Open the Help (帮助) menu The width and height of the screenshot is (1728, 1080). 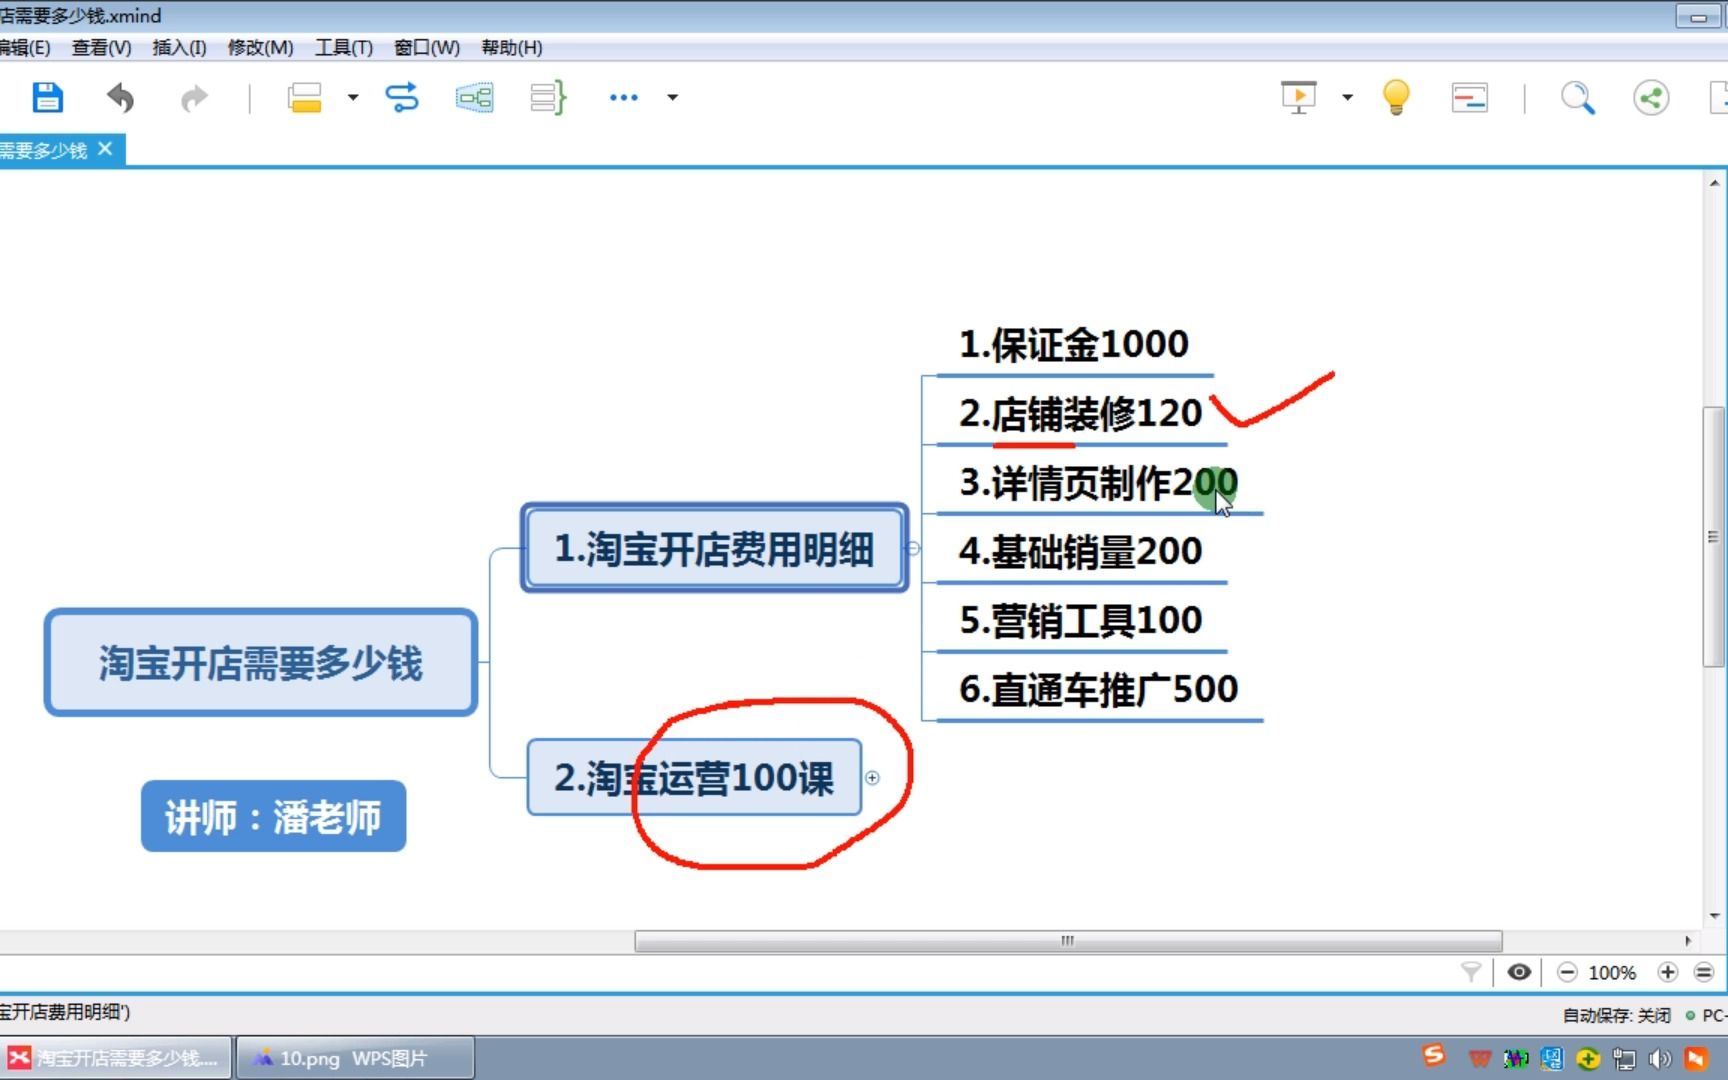tap(512, 47)
